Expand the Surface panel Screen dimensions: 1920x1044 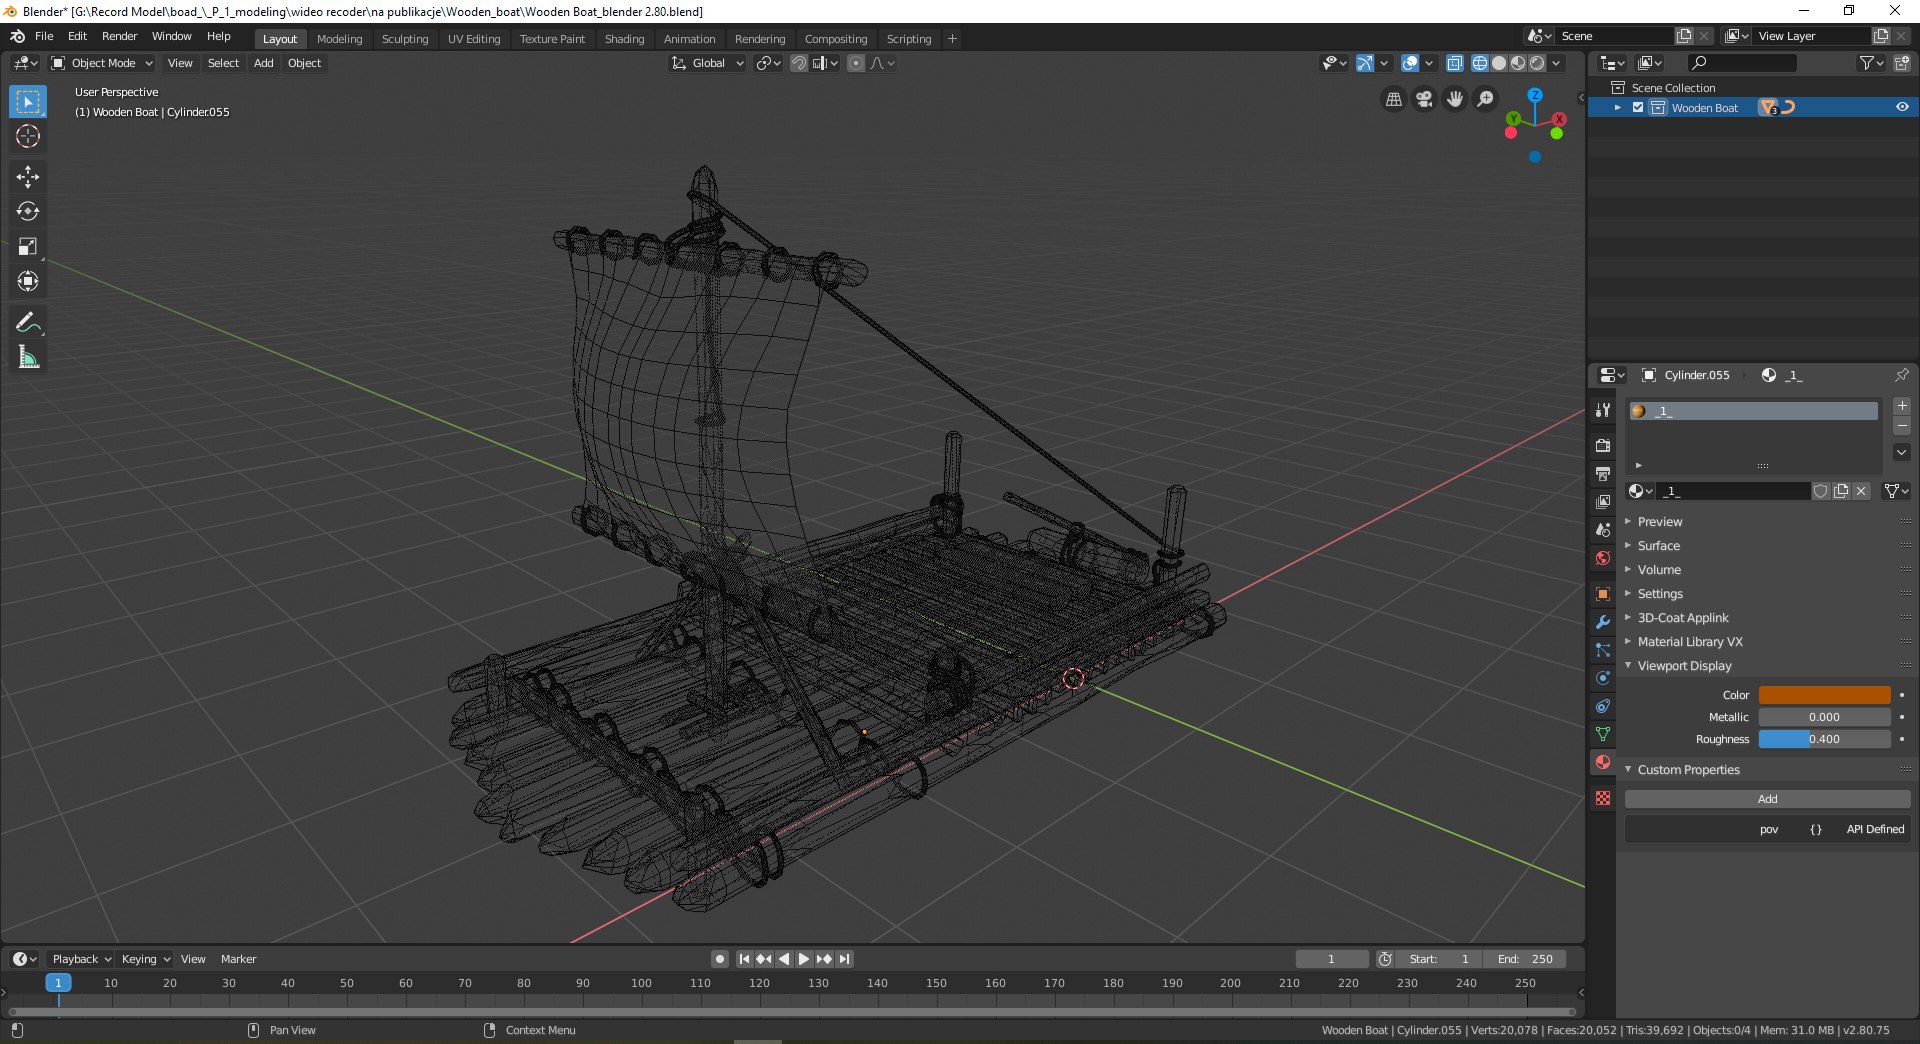tap(1658, 546)
